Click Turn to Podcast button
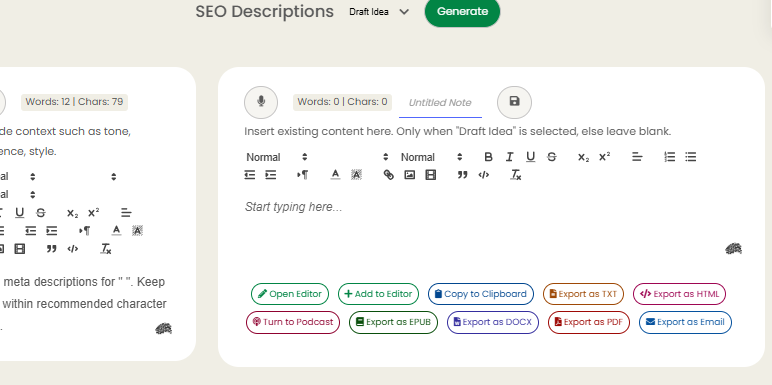 coord(293,322)
